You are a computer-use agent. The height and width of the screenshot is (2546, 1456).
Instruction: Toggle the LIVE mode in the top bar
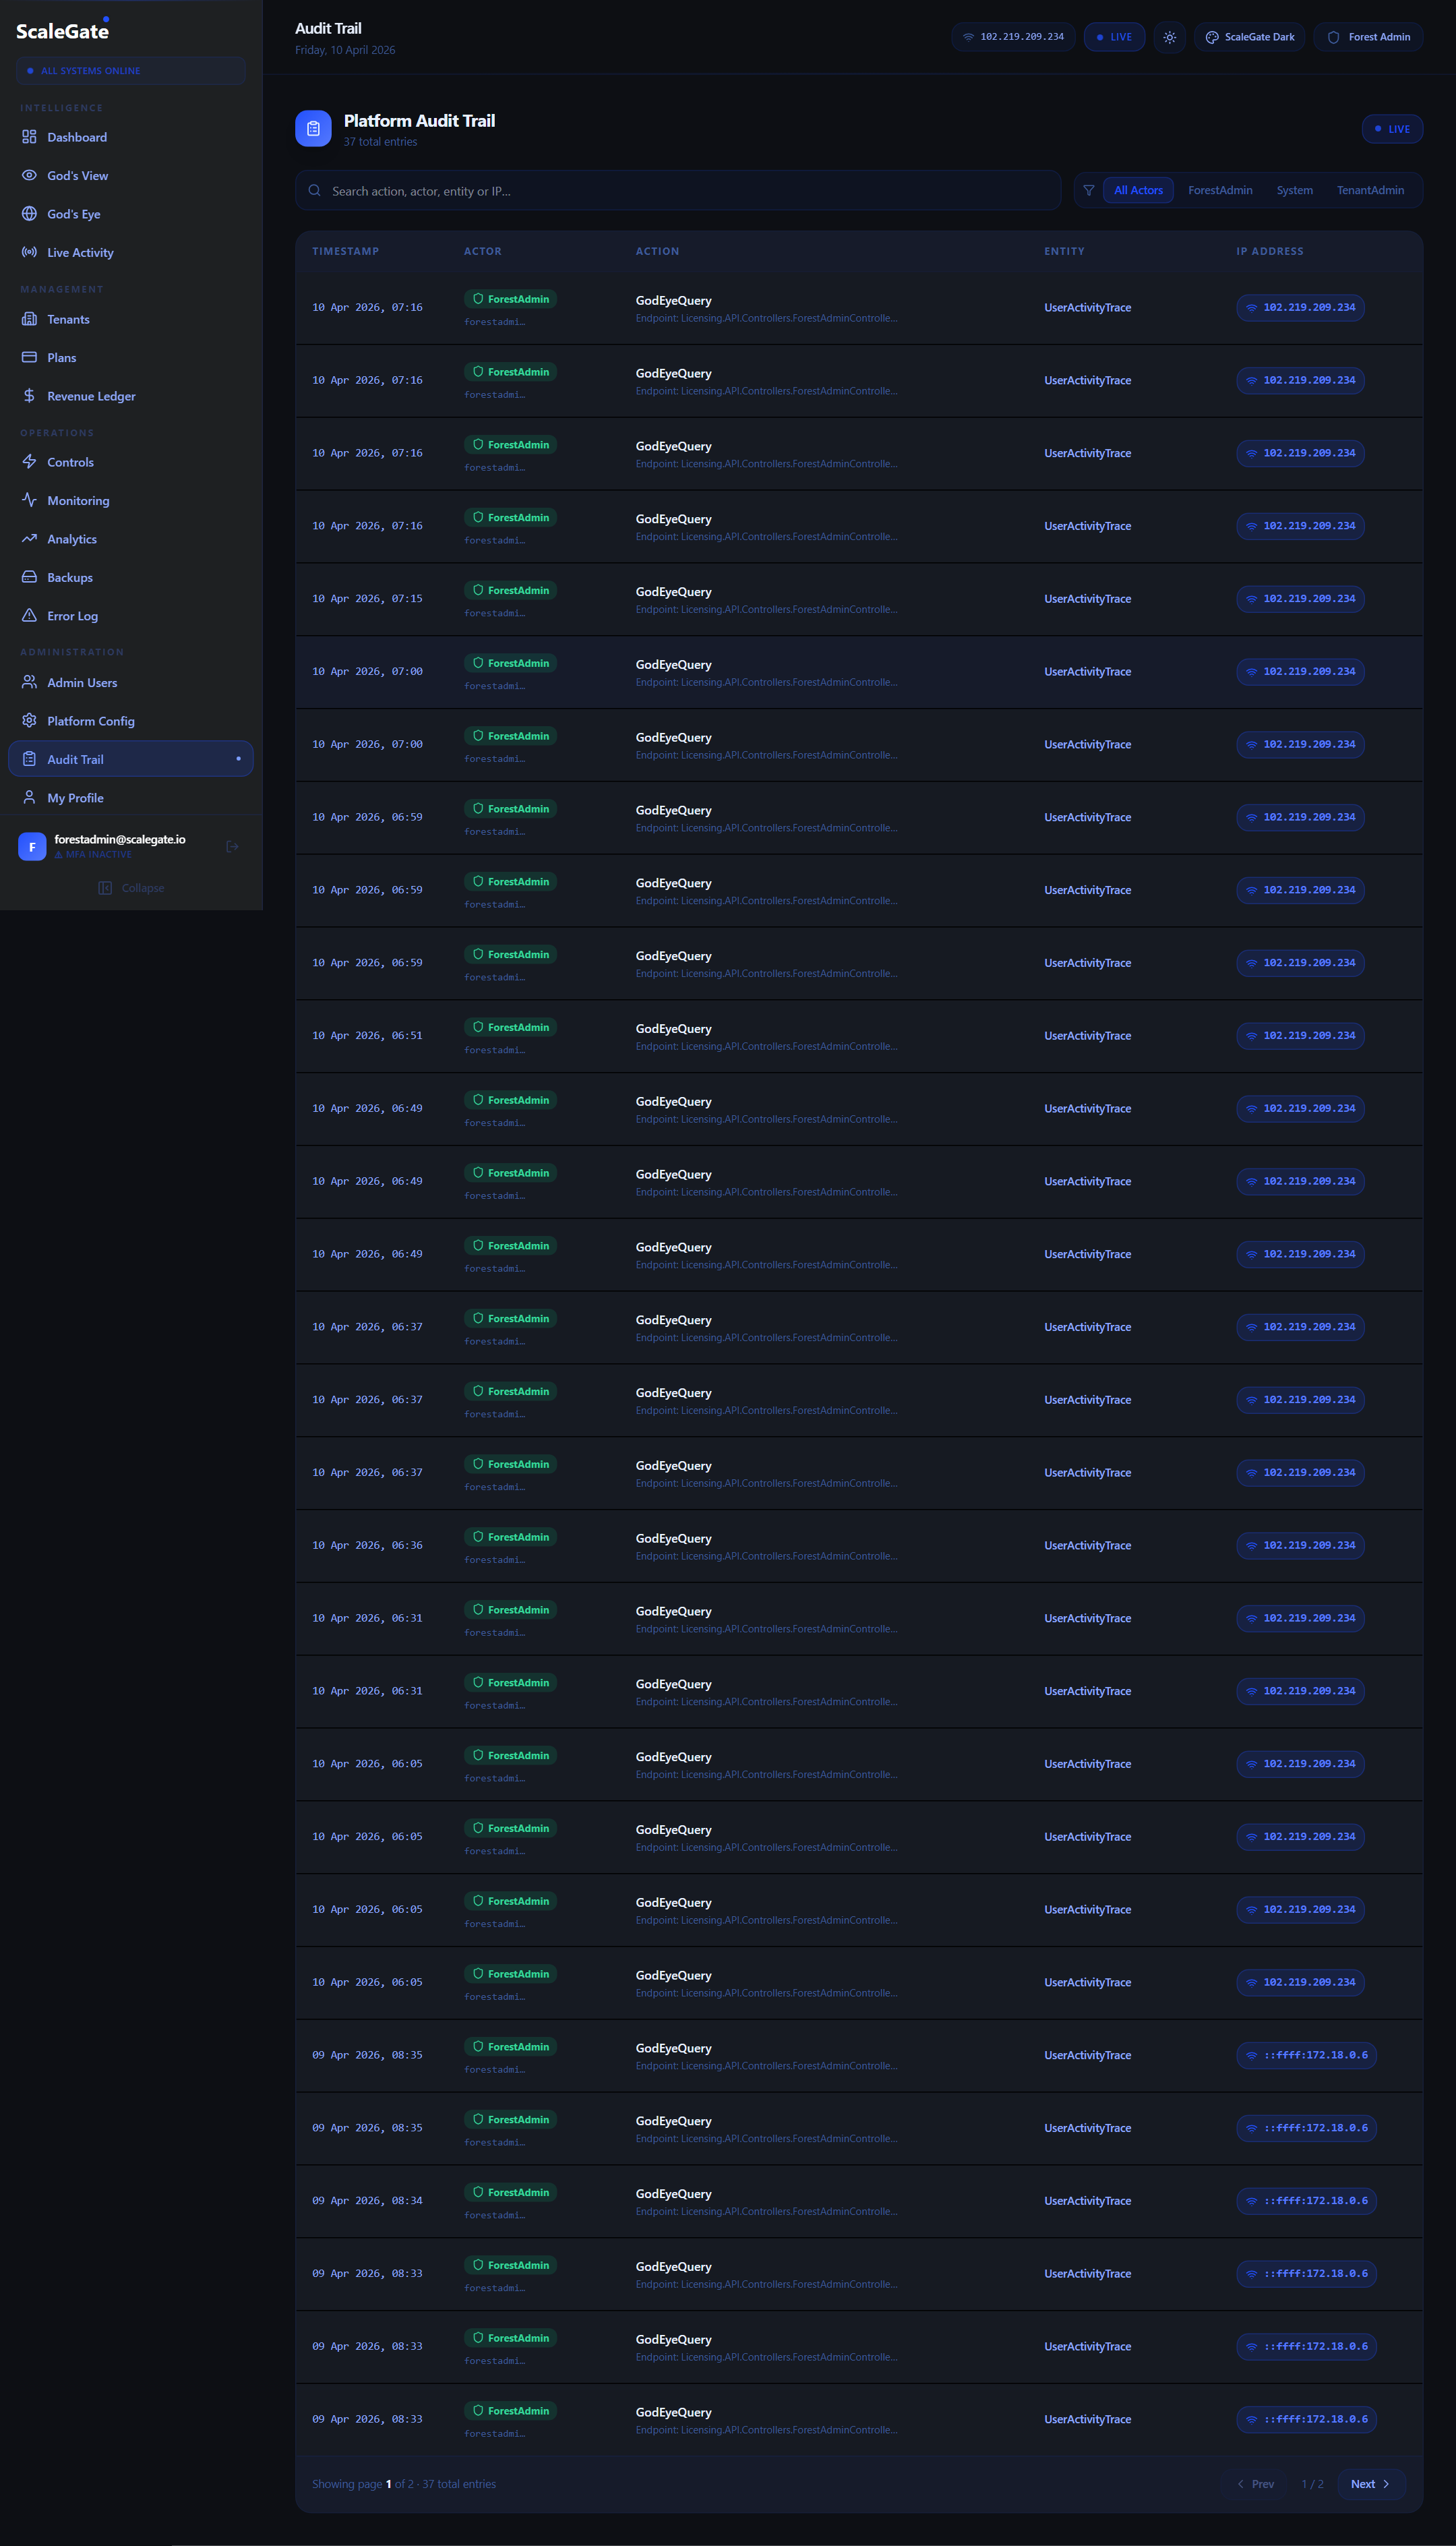point(1114,37)
